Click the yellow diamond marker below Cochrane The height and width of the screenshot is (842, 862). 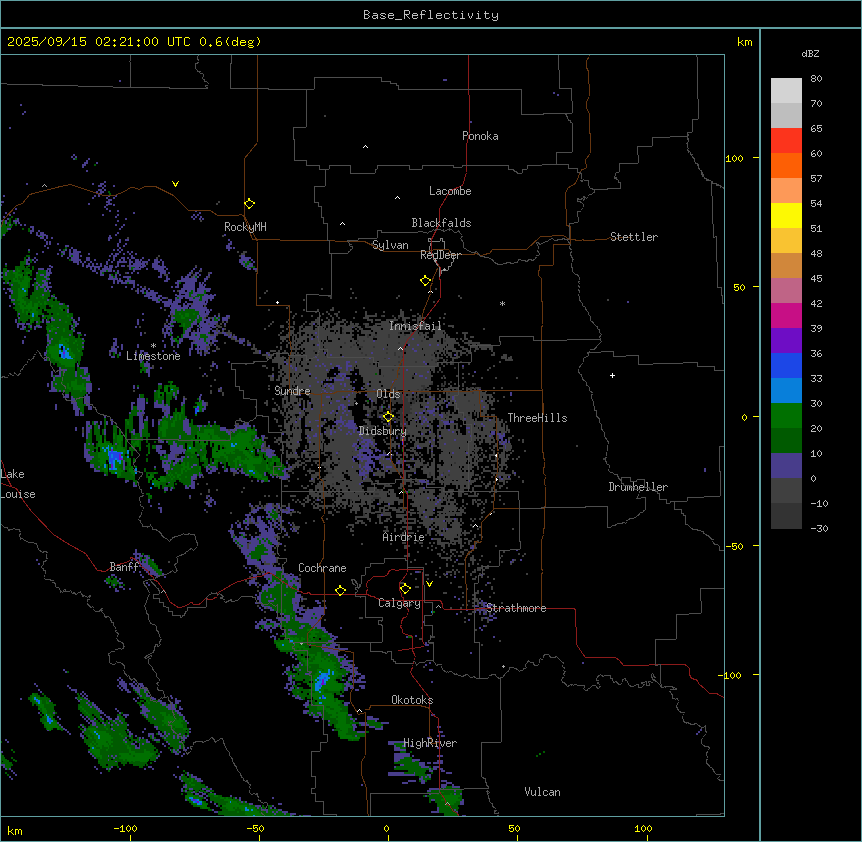pos(340,591)
